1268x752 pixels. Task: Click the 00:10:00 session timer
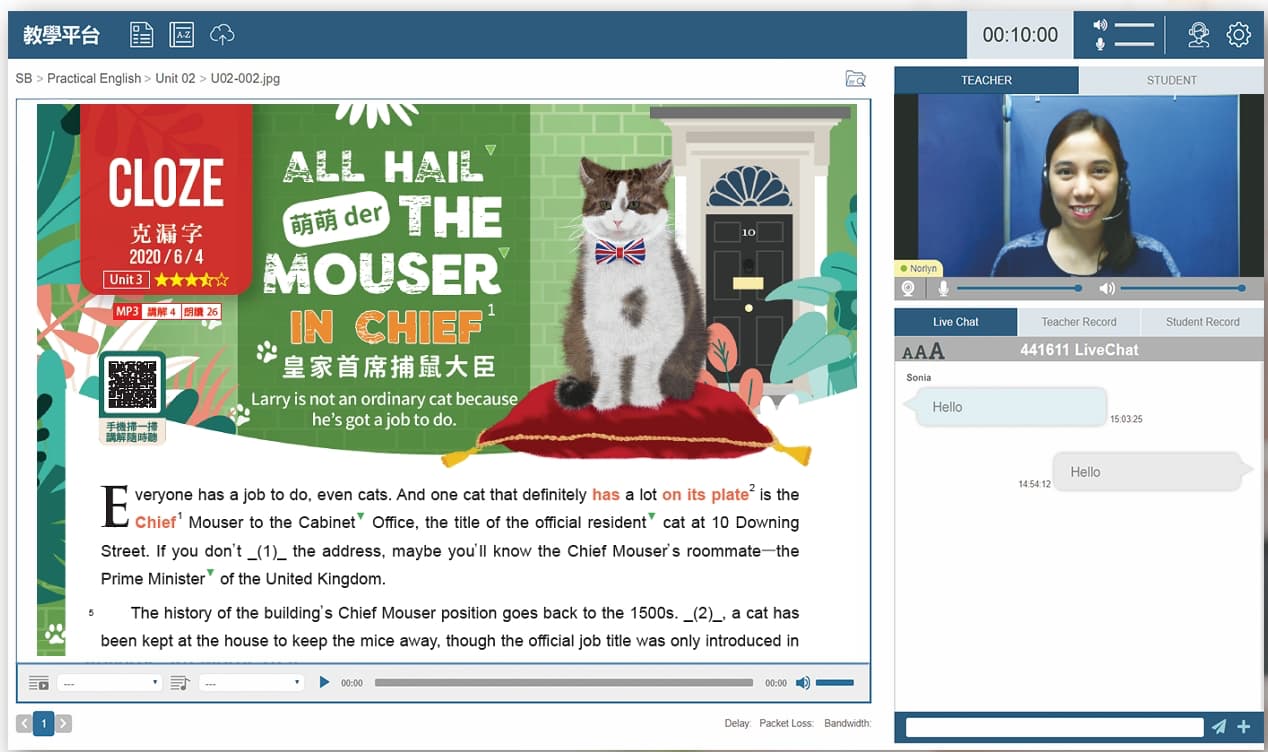[1019, 35]
